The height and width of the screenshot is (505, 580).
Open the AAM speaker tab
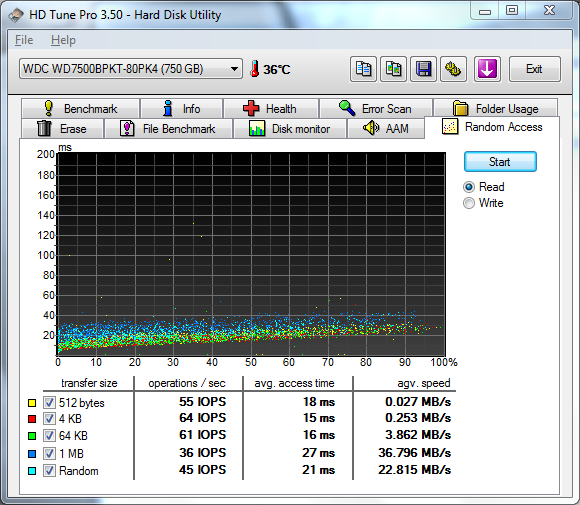pos(386,128)
